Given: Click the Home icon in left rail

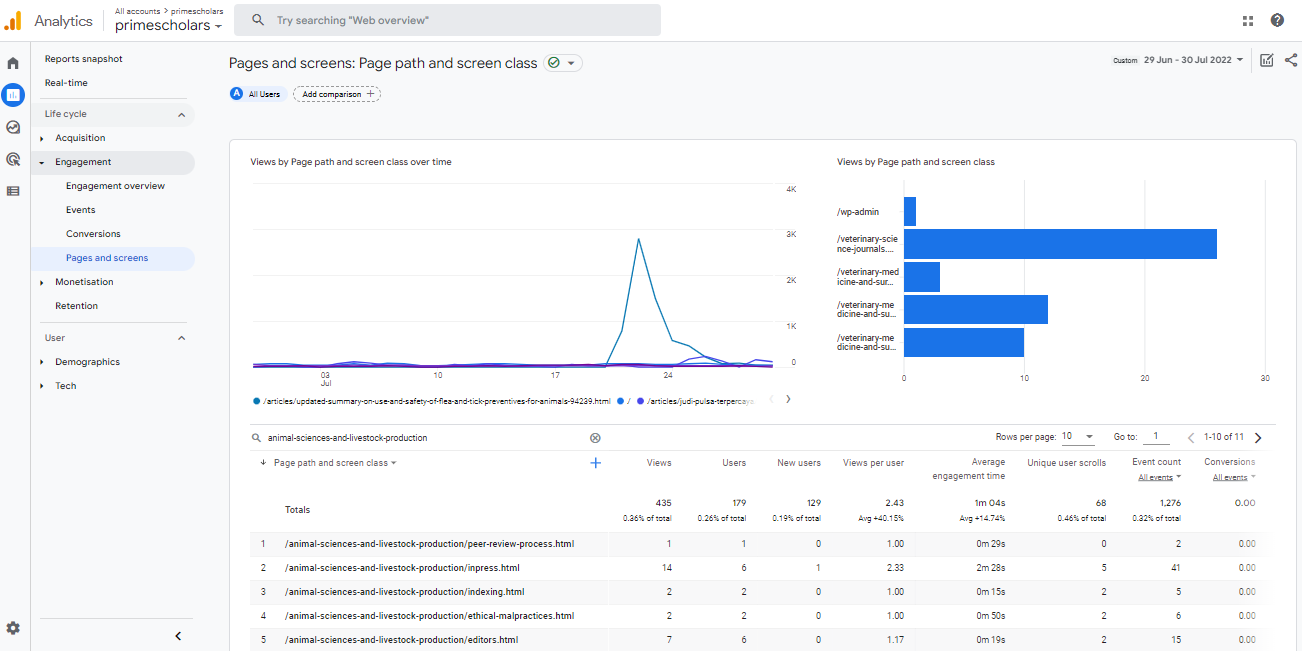Looking at the screenshot, I should pos(13,63).
